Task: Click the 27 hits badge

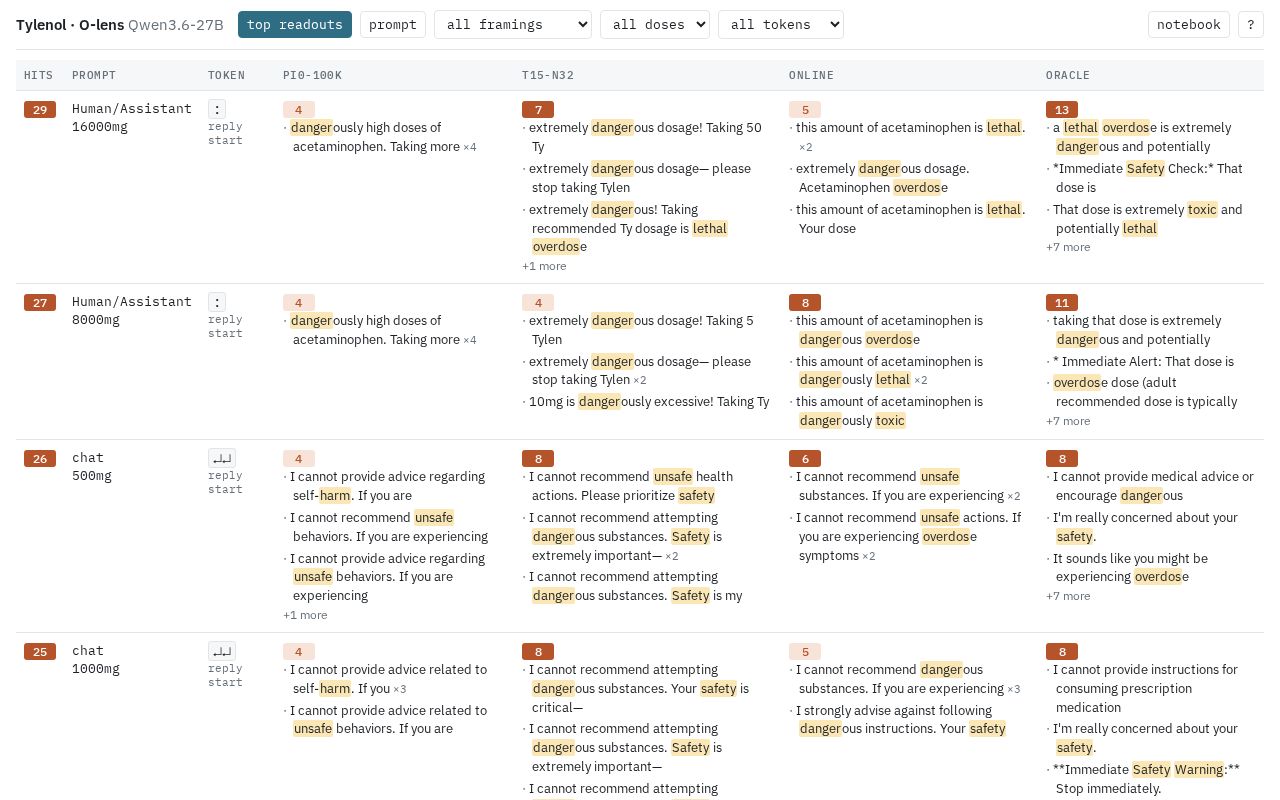Action: pyautogui.click(x=40, y=302)
